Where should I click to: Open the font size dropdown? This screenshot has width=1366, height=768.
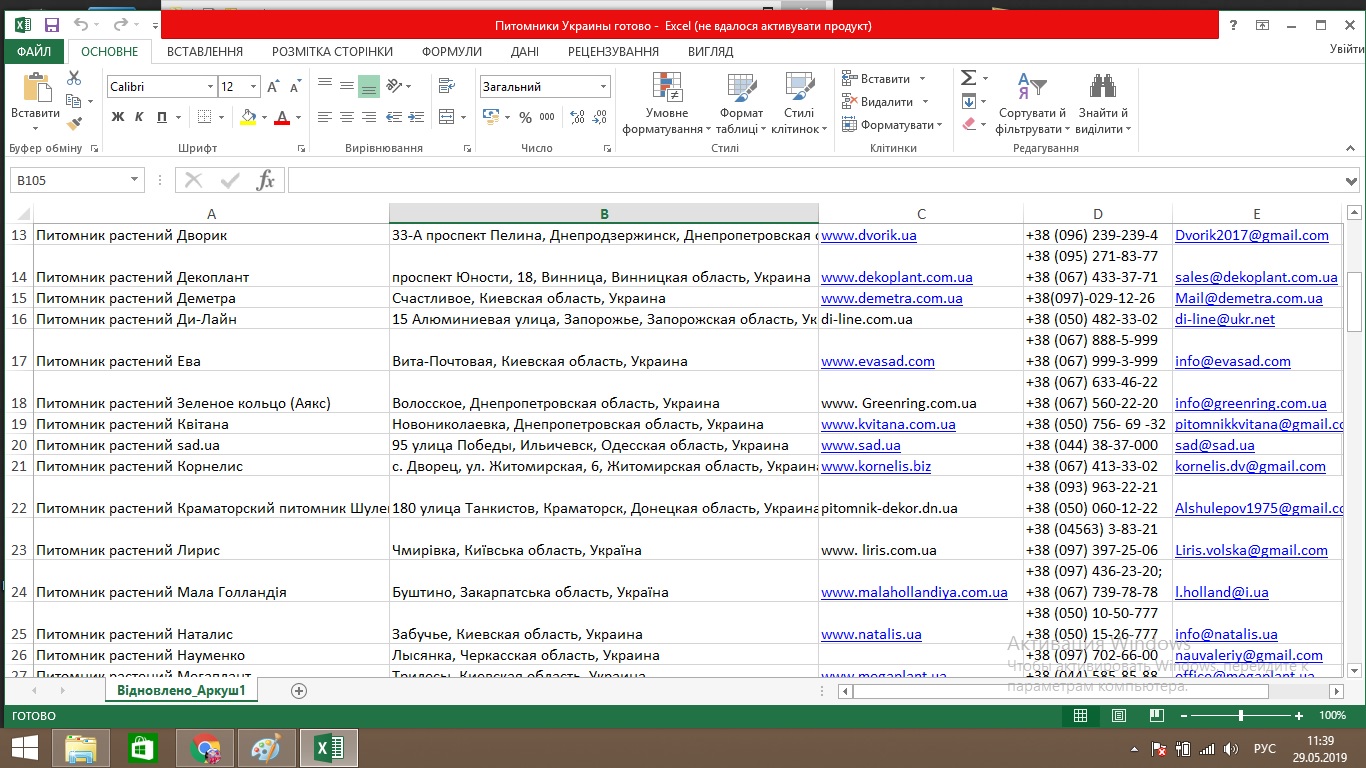[254, 87]
